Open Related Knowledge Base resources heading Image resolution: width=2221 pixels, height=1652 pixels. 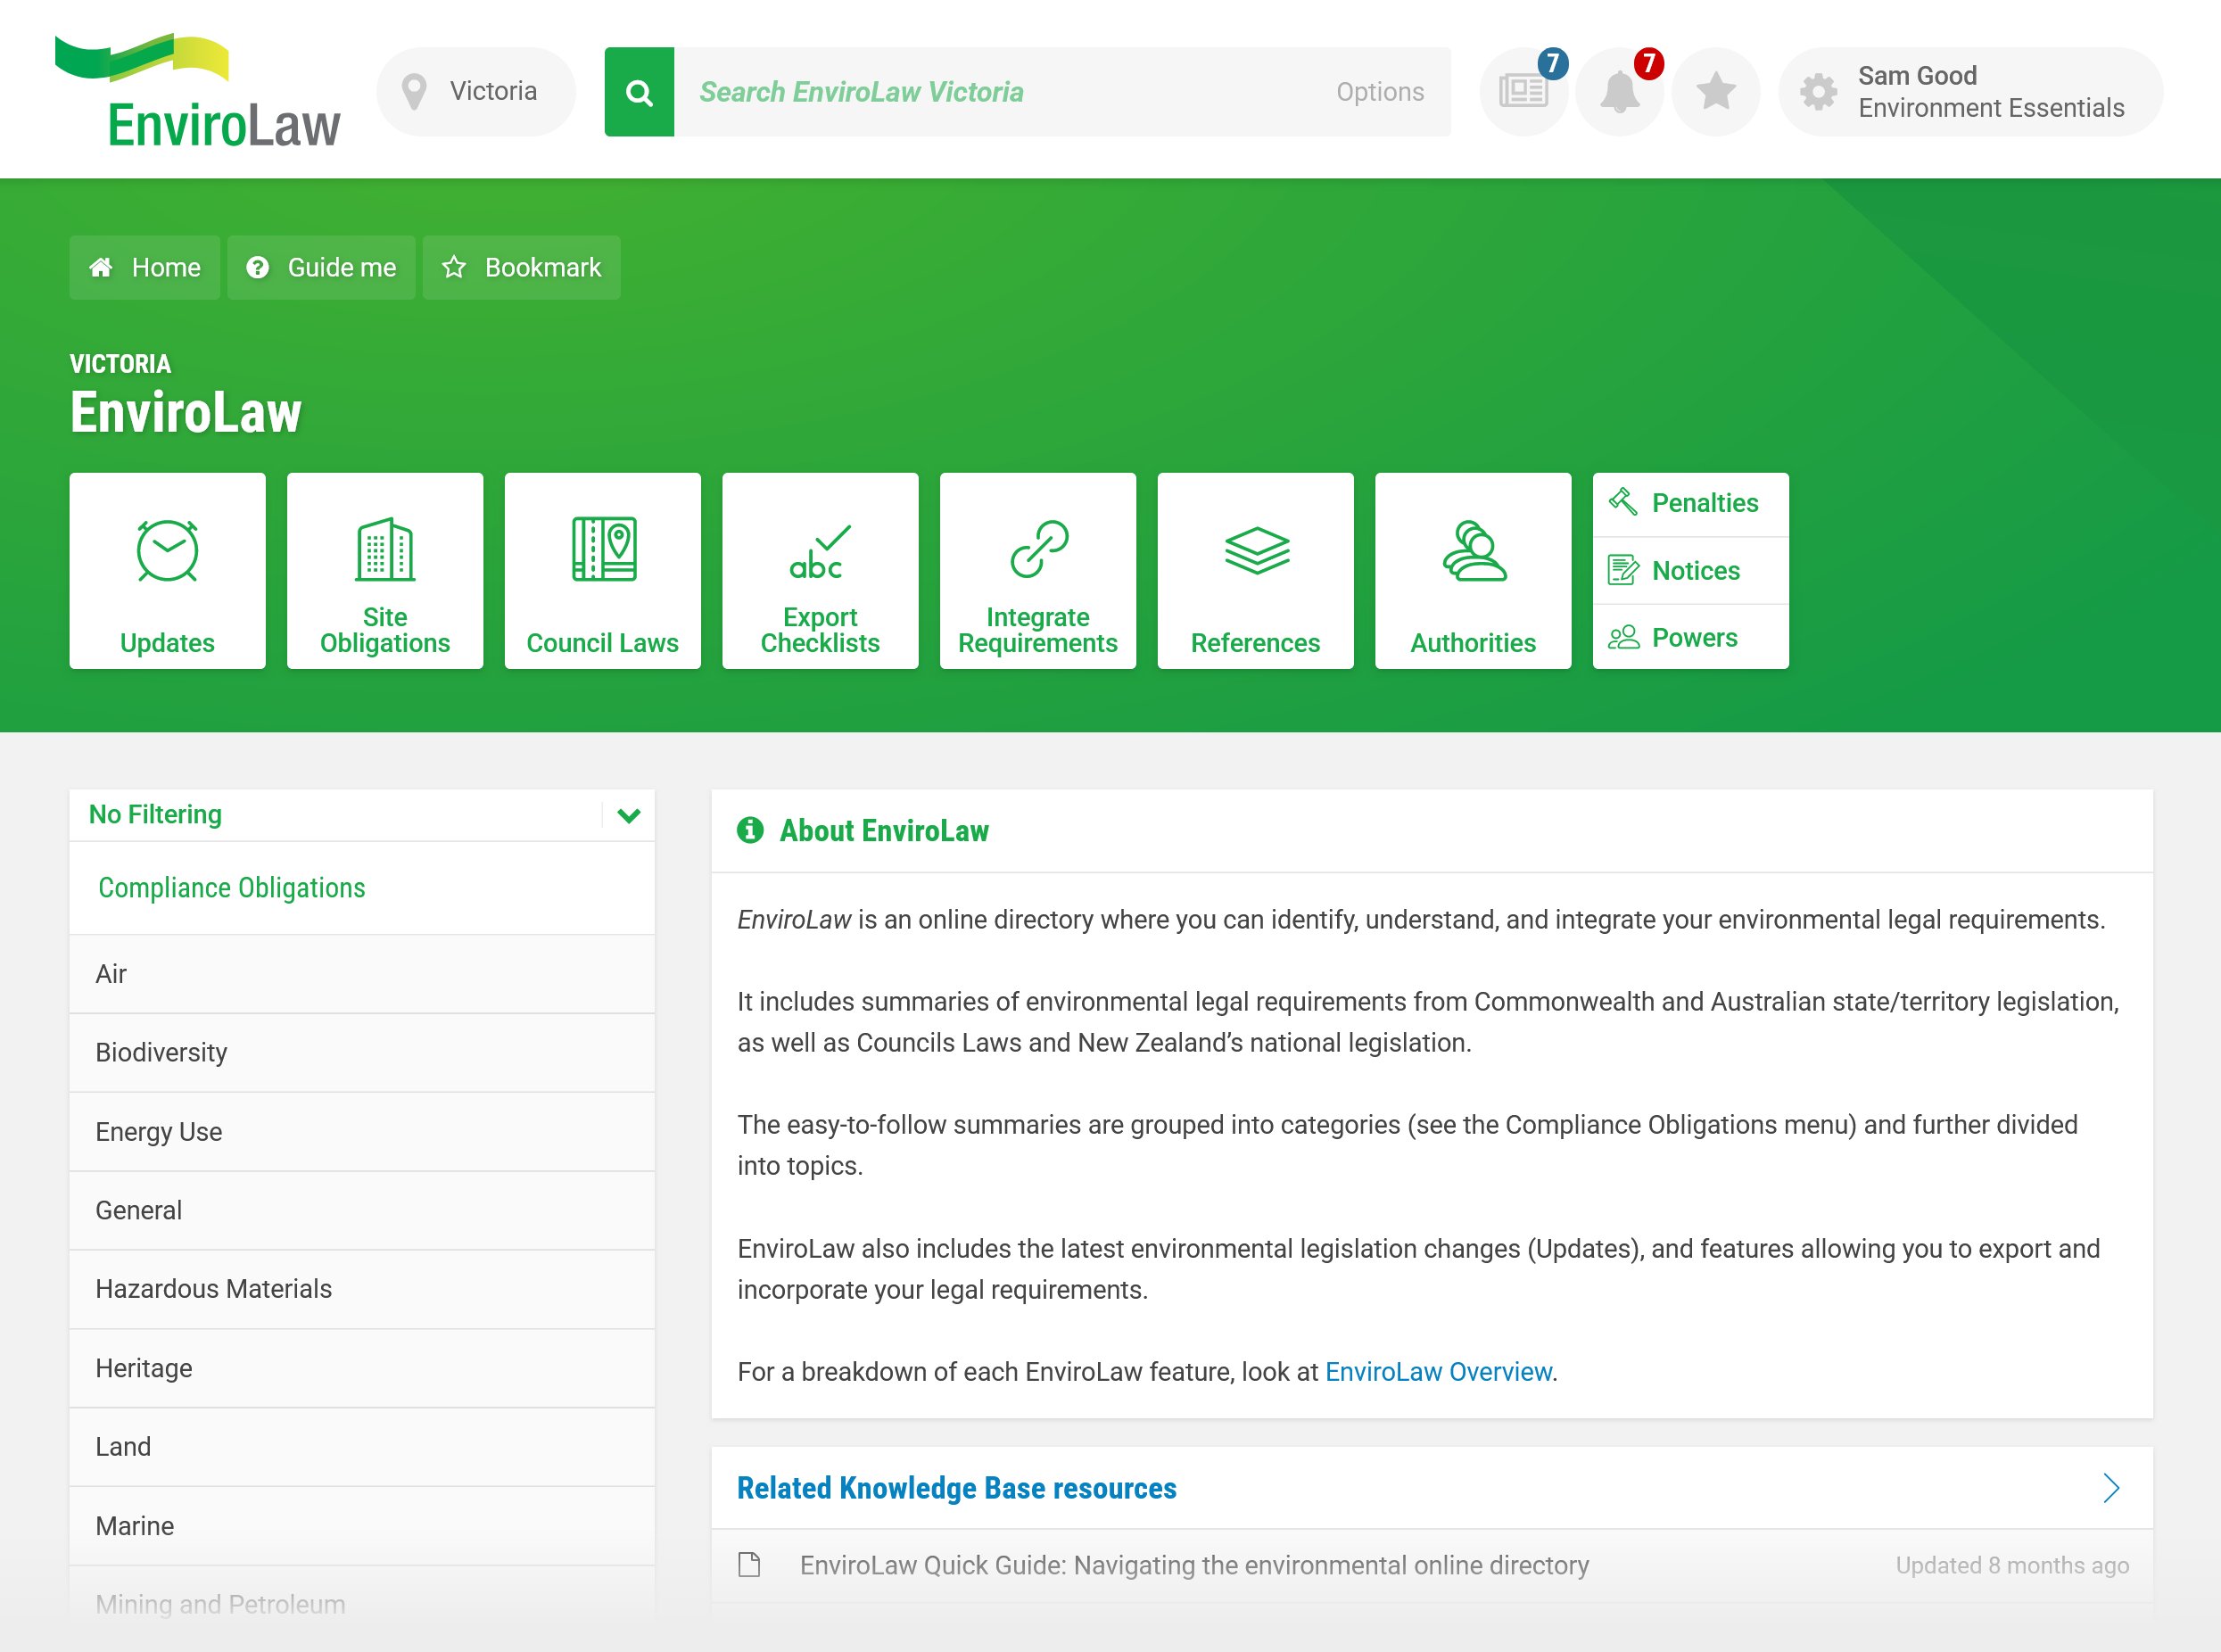pos(957,1488)
